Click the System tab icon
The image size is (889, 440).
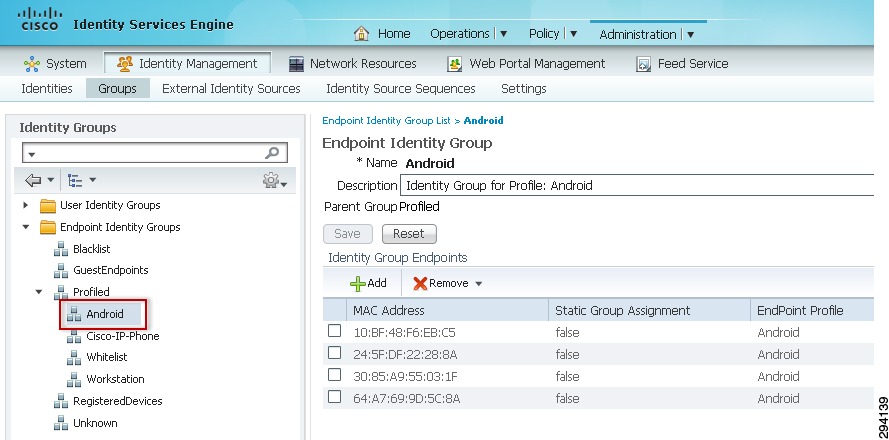coord(32,64)
